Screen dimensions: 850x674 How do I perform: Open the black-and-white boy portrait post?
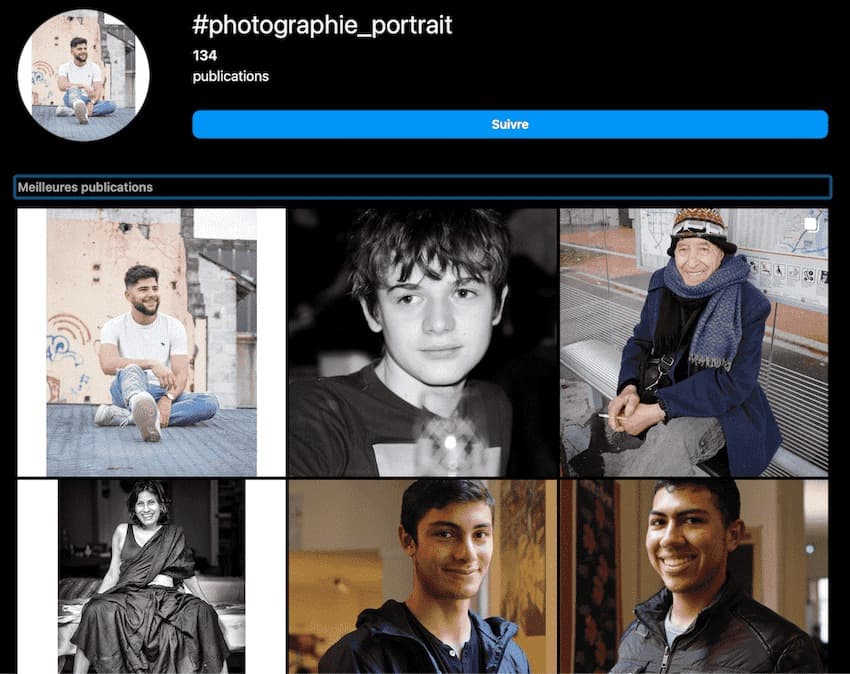click(423, 342)
